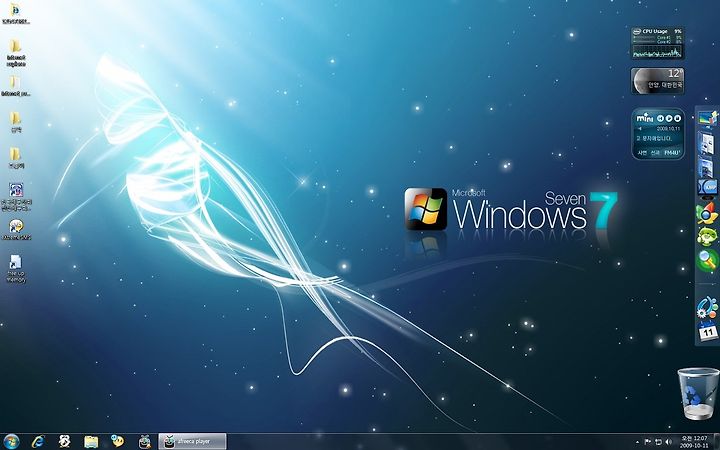This screenshot has width=720, height=450.
Task: Open the topmost desktop shortcut icon
Action: [15, 13]
